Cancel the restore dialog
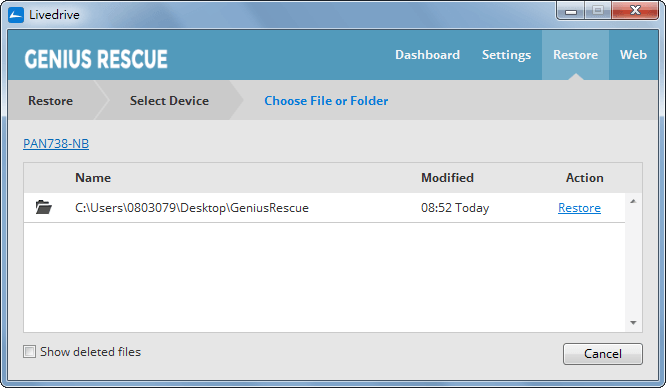The width and height of the screenshot is (666, 388). [603, 354]
